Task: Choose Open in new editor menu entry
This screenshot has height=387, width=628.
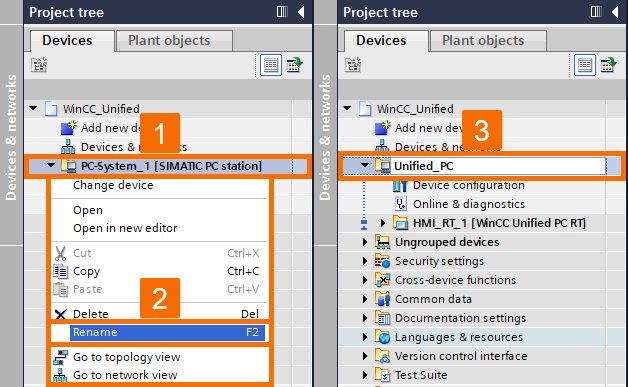Action: tap(125, 228)
